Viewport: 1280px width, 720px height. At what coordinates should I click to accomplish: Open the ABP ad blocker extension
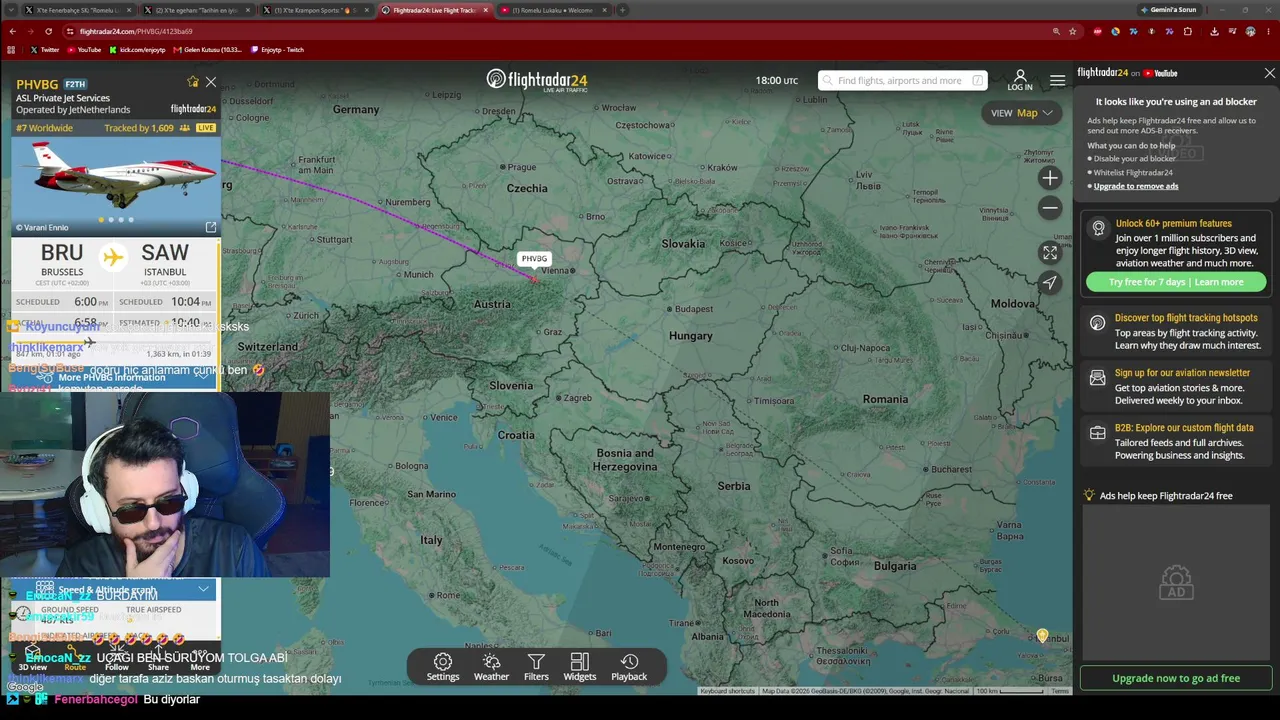point(1098,31)
